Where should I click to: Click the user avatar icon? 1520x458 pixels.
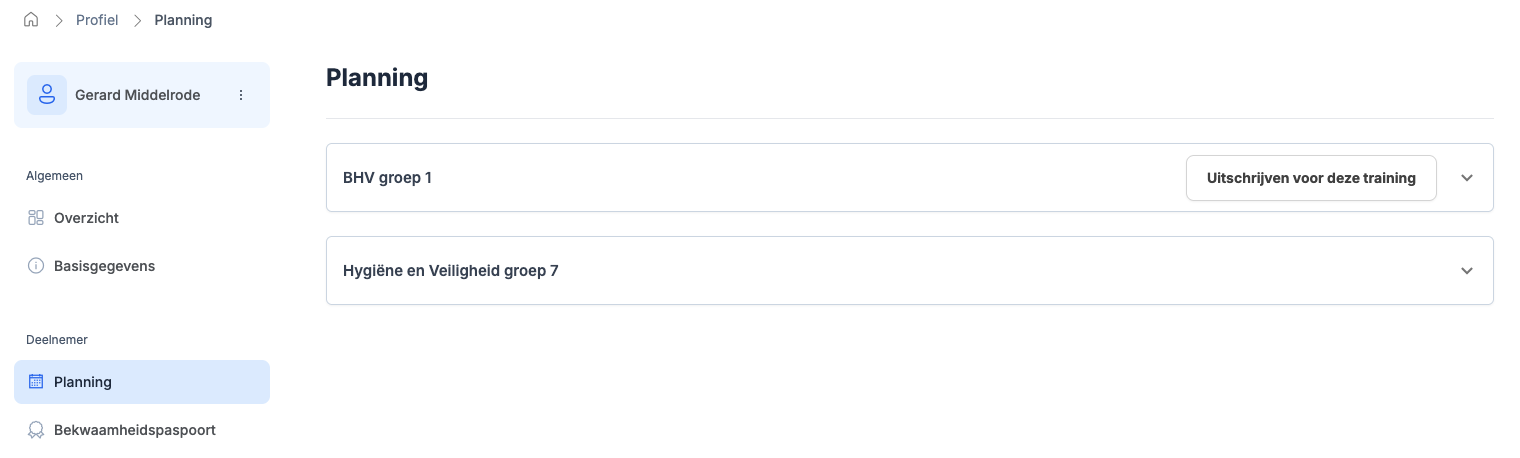coord(46,95)
